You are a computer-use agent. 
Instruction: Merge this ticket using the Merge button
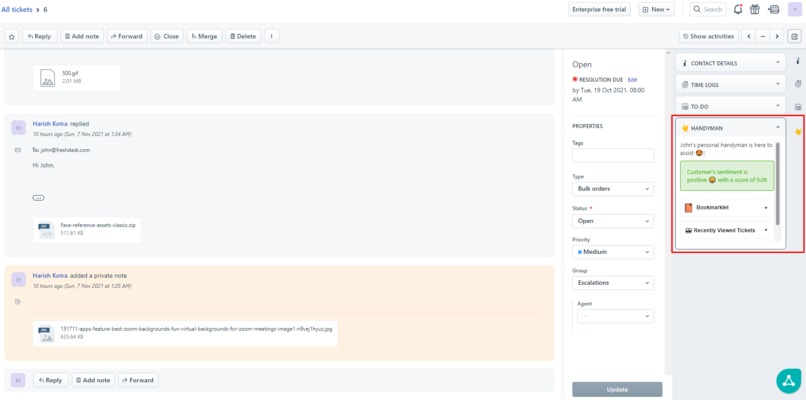click(x=204, y=37)
